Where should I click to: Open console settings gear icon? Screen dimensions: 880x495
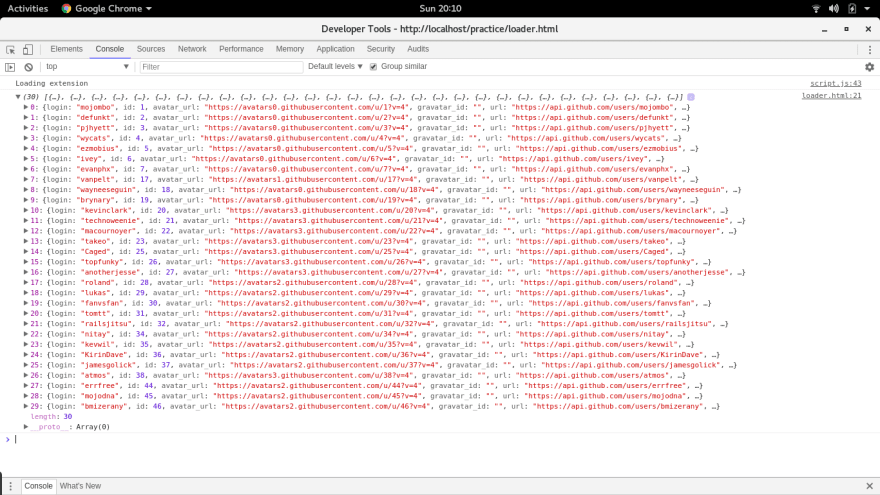point(869,67)
